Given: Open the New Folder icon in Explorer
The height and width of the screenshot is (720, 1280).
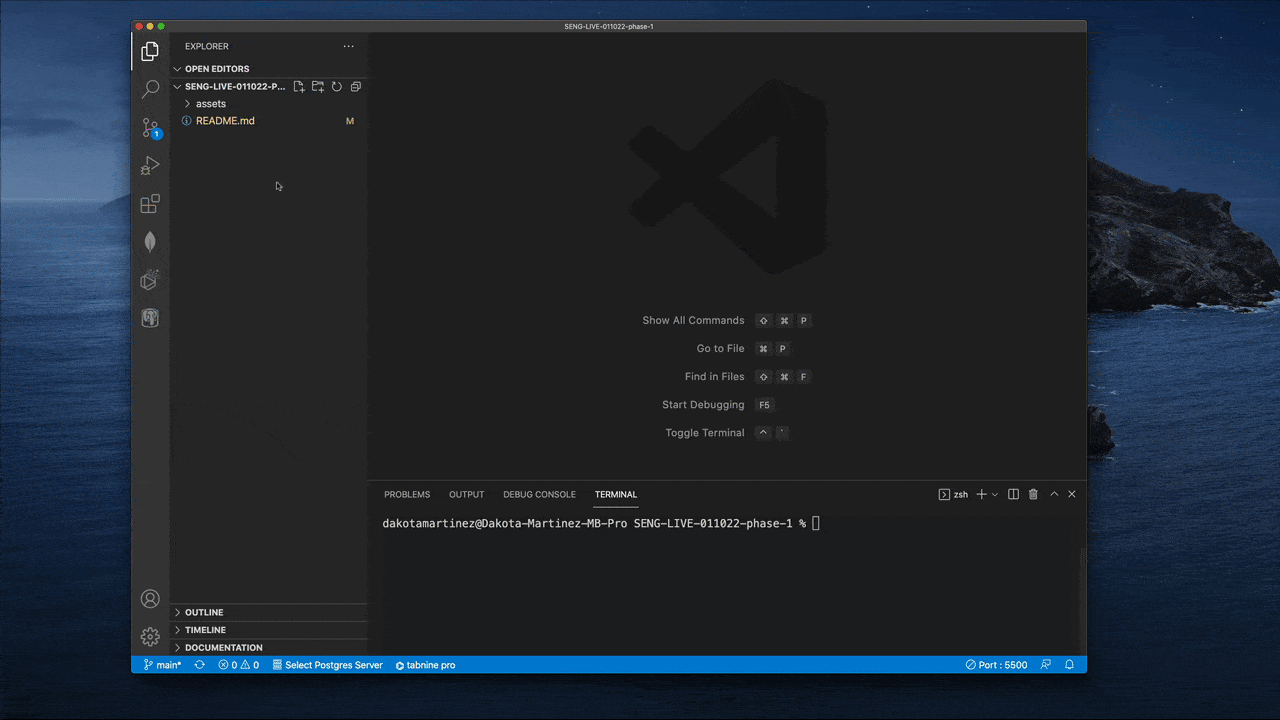Looking at the screenshot, I should (x=317, y=86).
